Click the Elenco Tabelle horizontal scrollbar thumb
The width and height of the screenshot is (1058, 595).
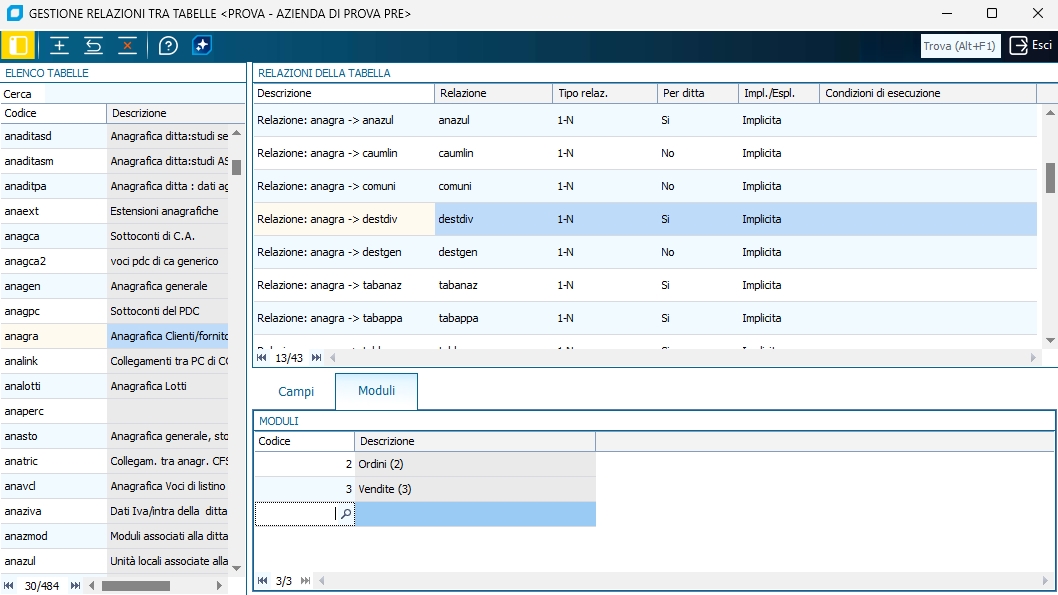click(135, 585)
